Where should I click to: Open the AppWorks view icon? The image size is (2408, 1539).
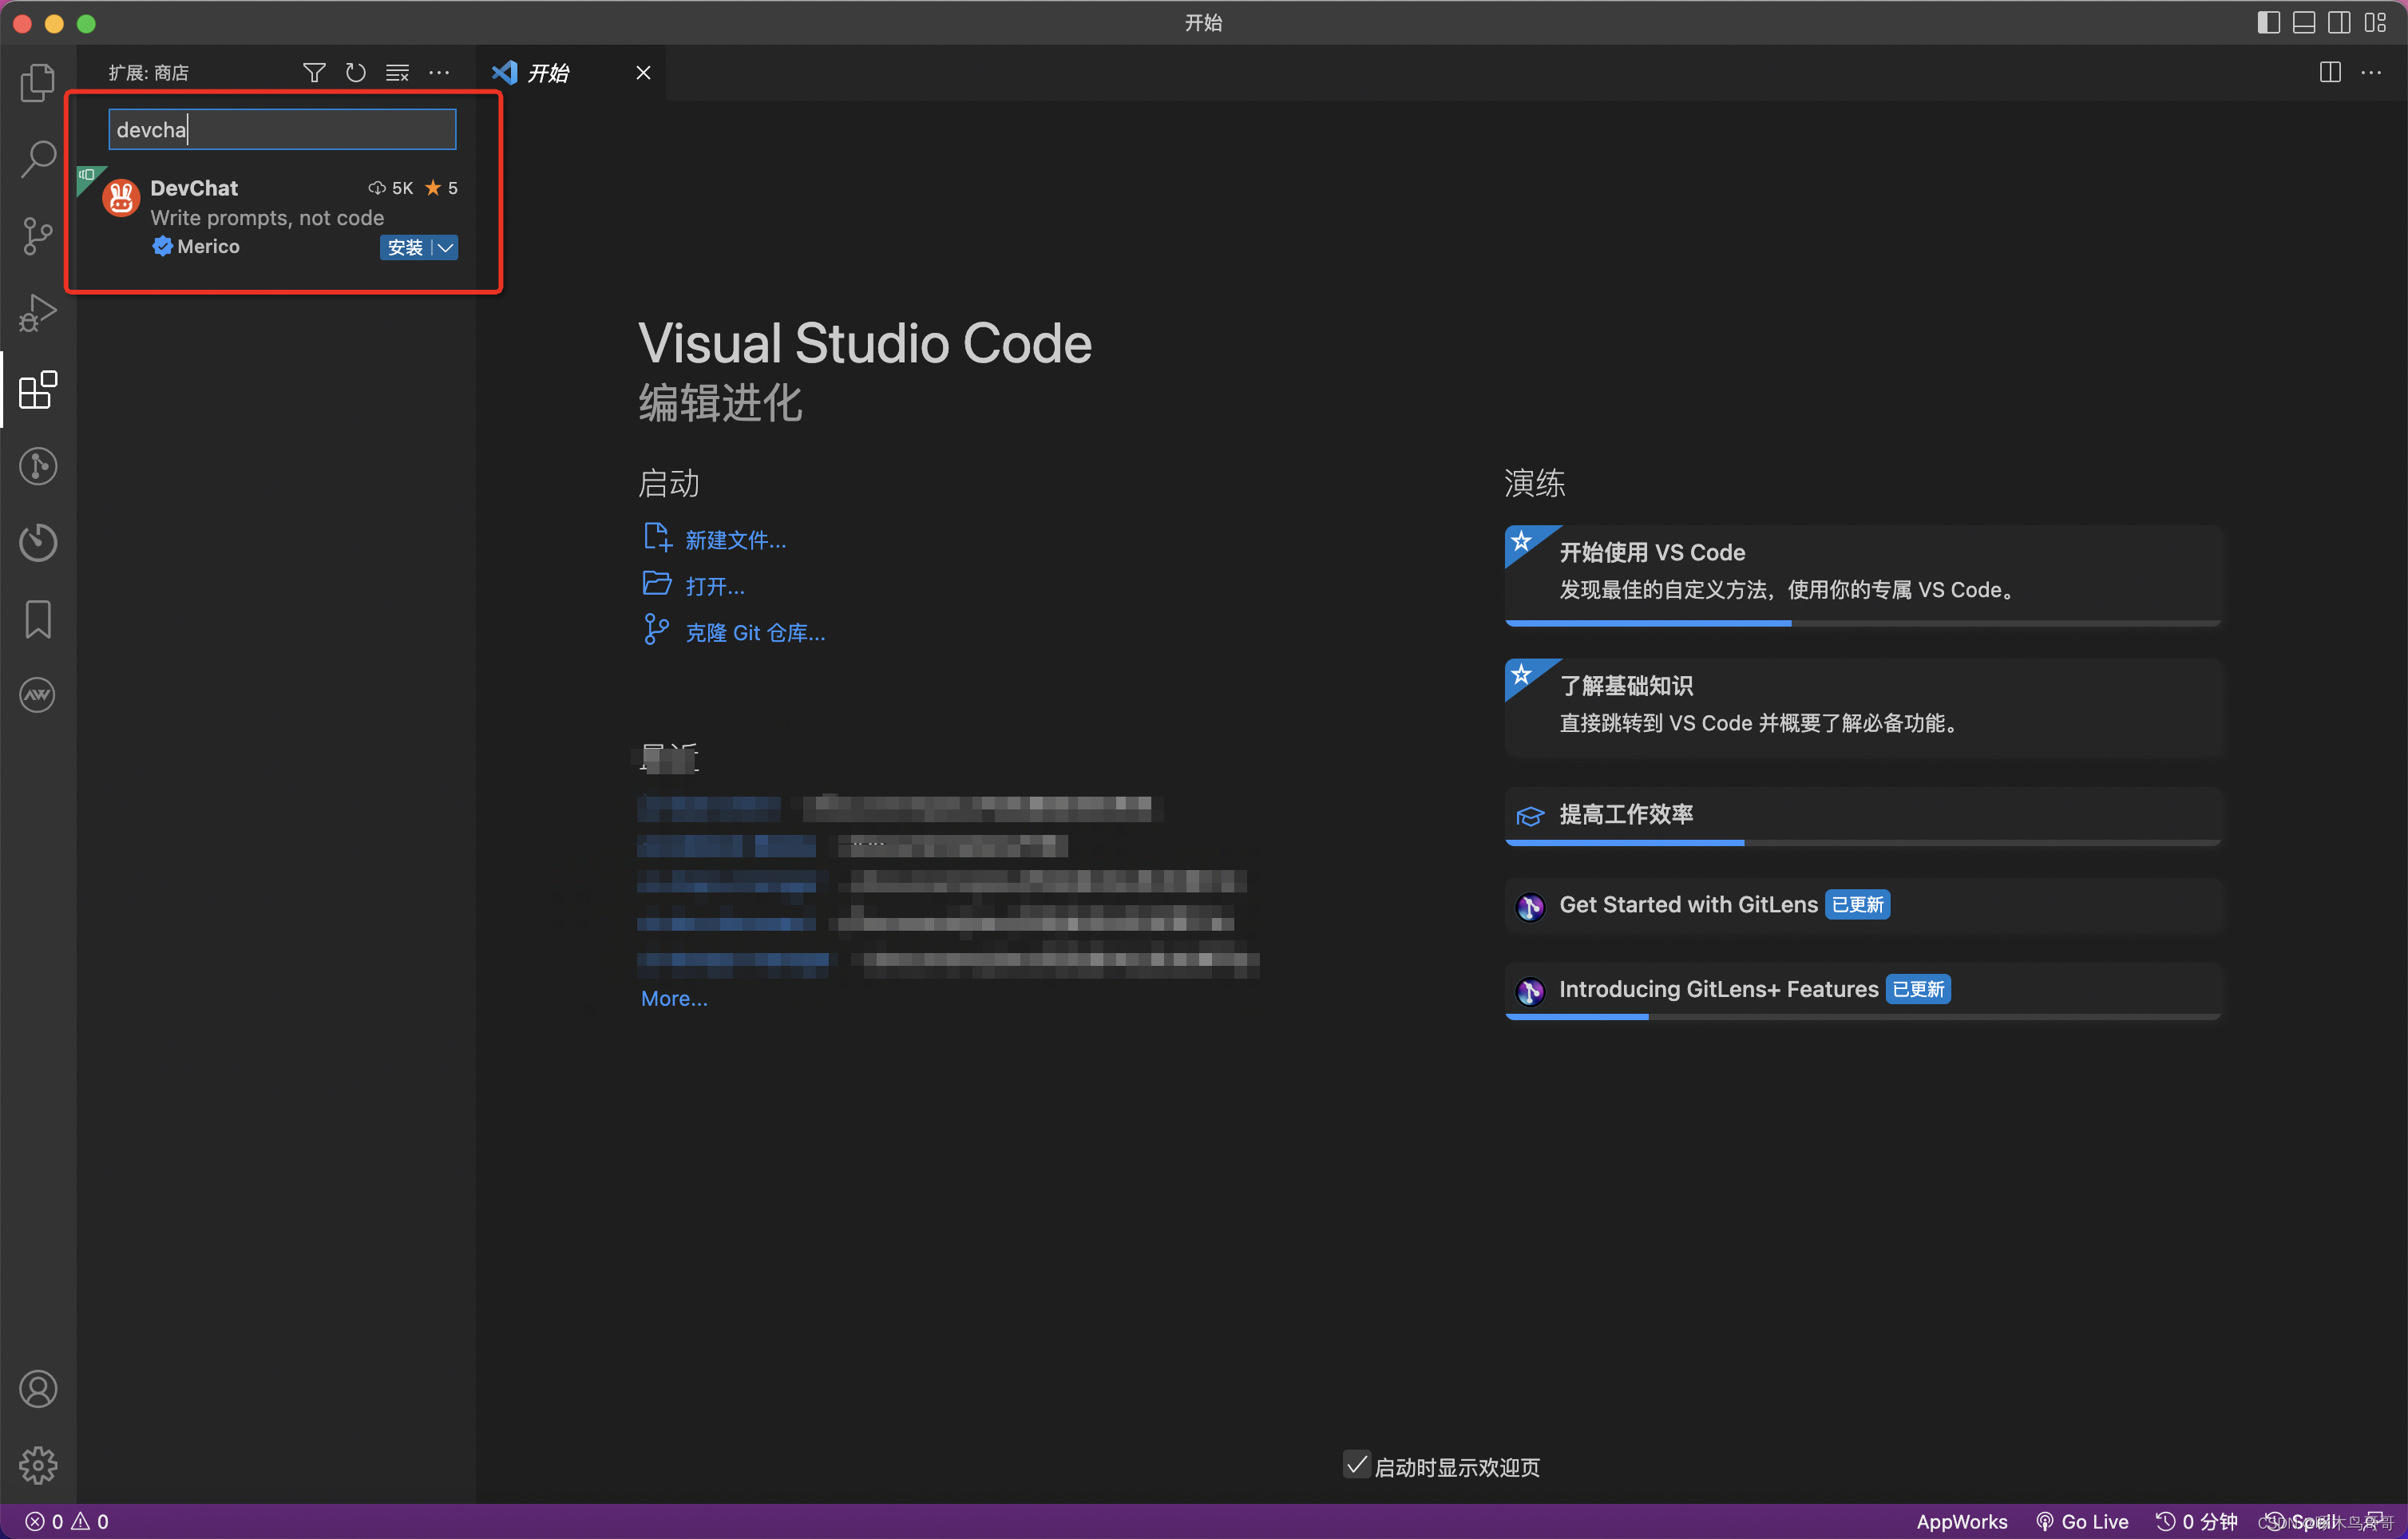(x=38, y=695)
